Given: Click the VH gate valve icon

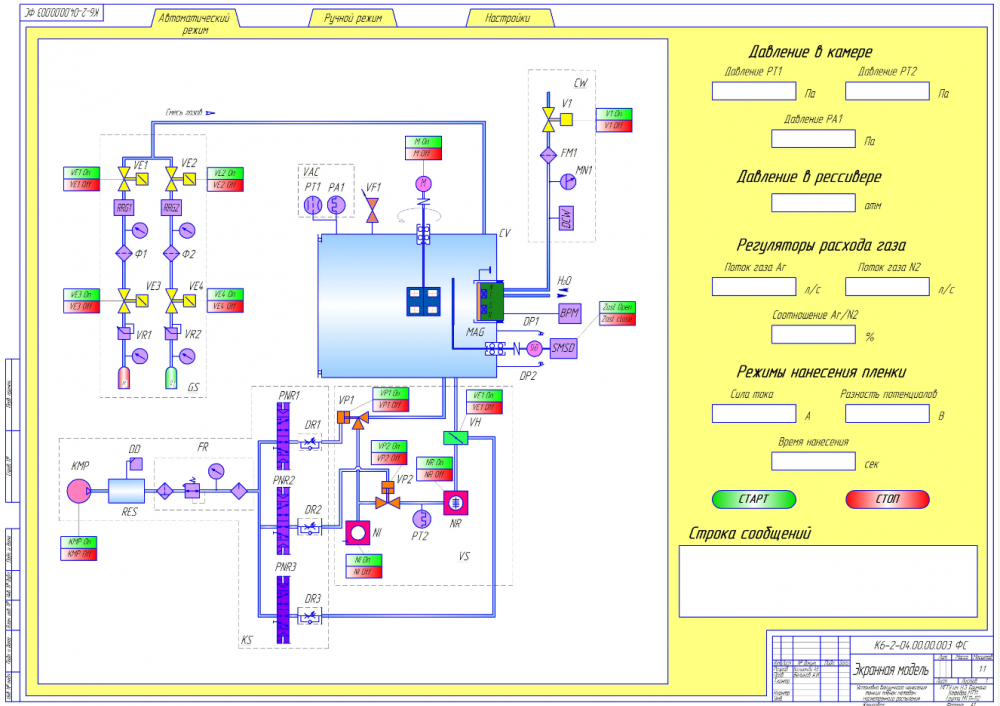Looking at the screenshot, I should pos(455,438).
